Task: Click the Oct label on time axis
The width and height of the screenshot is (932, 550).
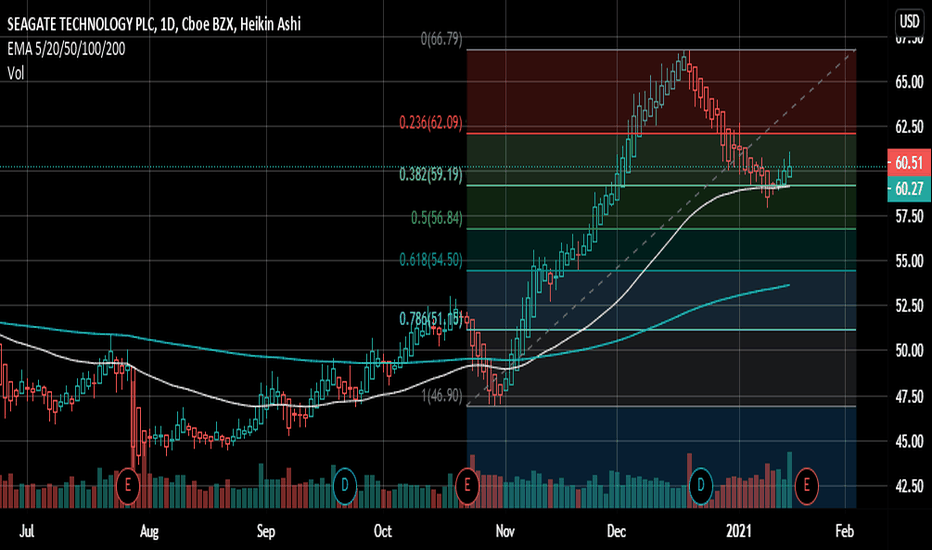Action: click(x=382, y=531)
